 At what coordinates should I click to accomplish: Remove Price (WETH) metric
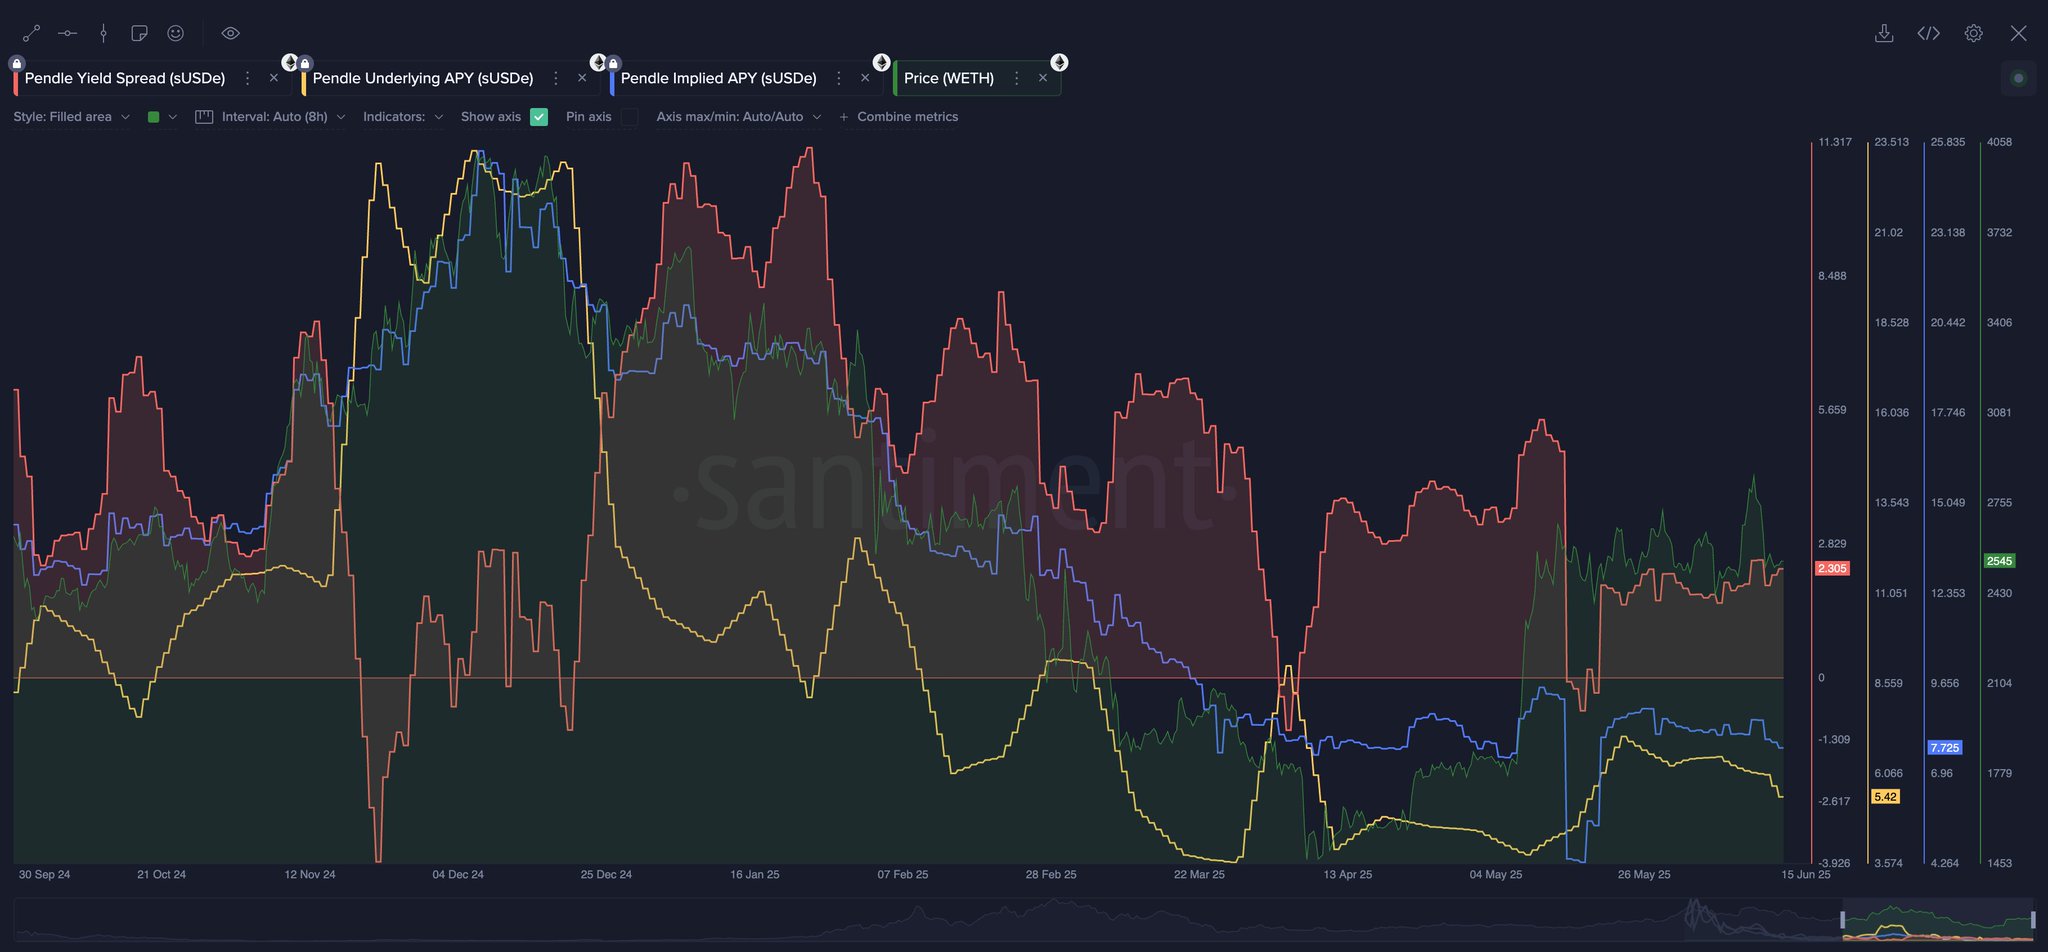(x=1043, y=78)
